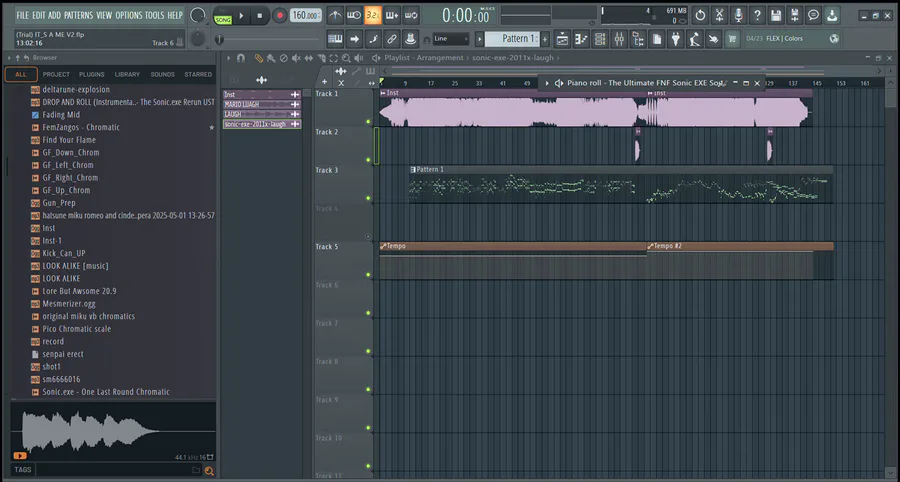Select the ALL browser tab
Viewport: 900px width, 482px height.
point(21,74)
